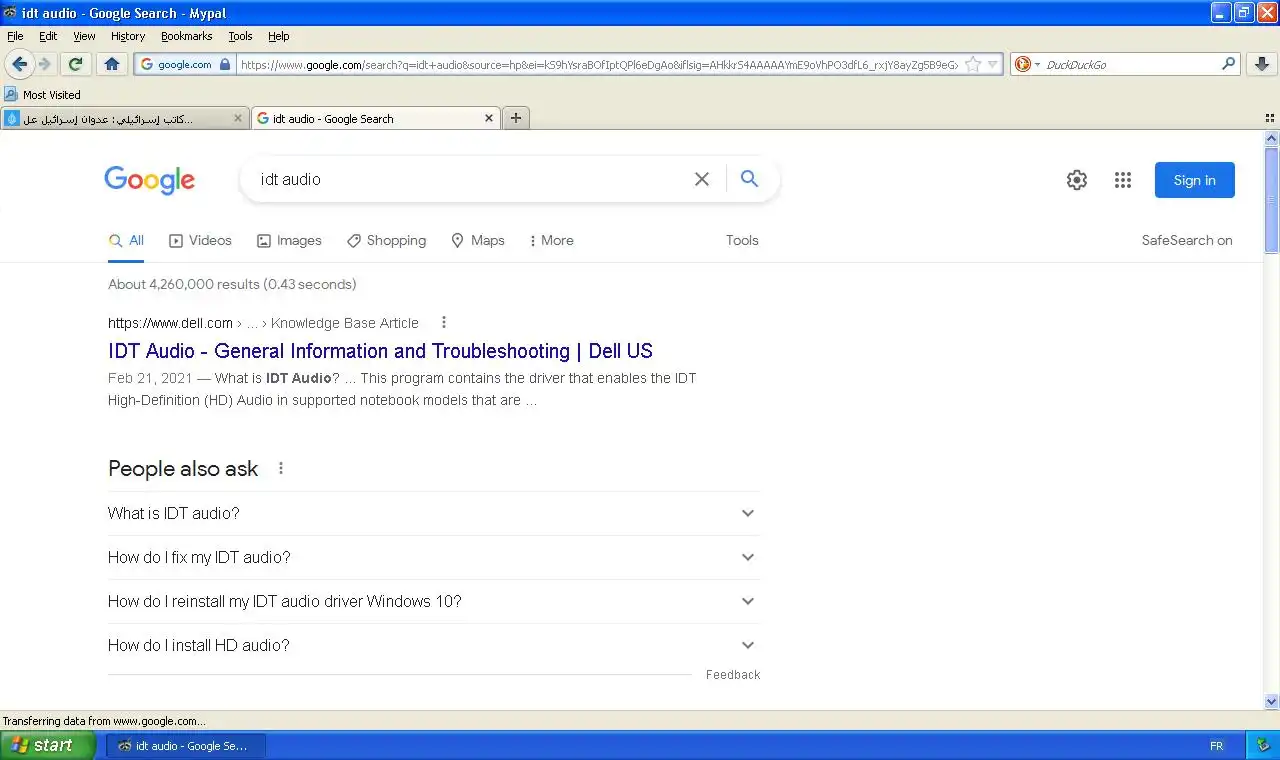Switch to Shopping results

coord(386,240)
